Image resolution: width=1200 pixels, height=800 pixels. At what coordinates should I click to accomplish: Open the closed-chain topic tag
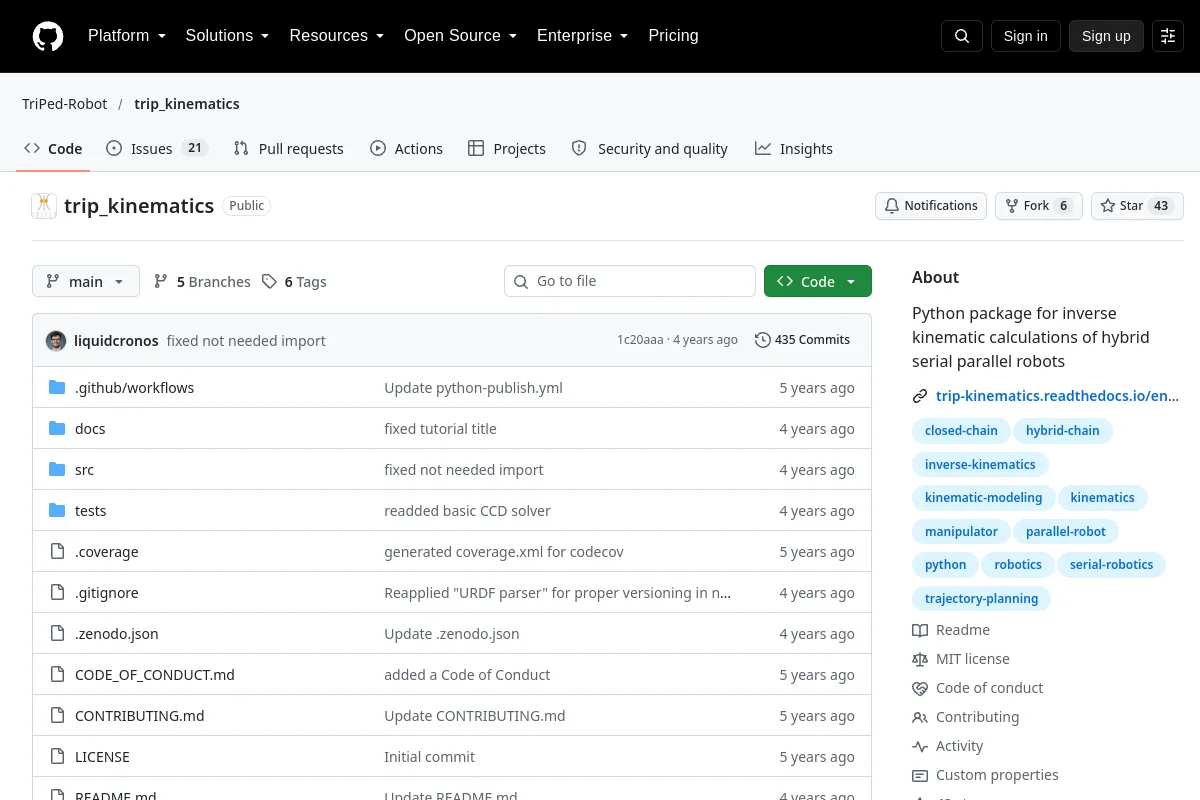[x=961, y=431]
